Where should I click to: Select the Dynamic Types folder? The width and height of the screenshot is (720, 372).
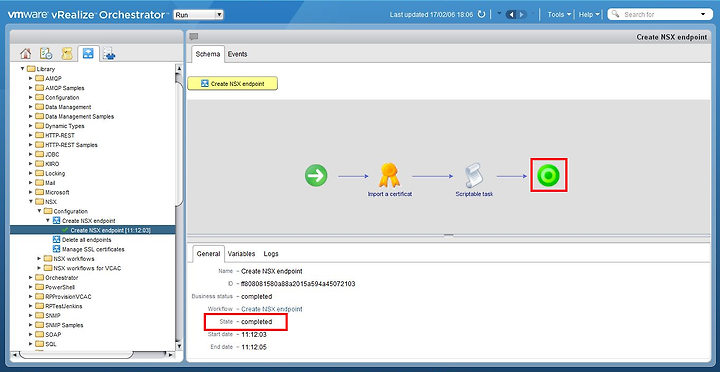pyautogui.click(x=65, y=126)
